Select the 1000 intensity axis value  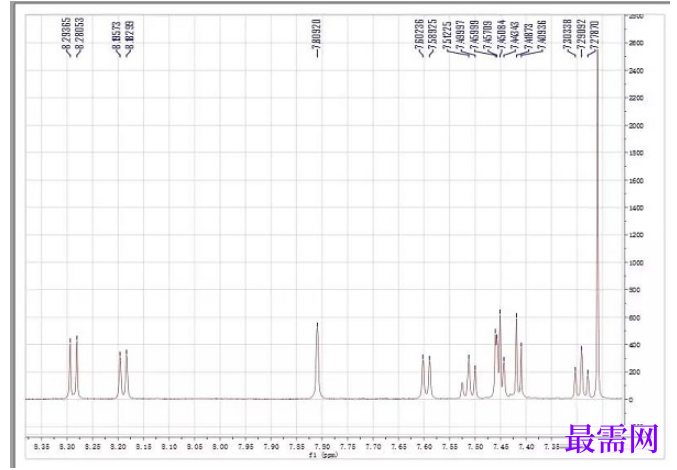coord(636,262)
